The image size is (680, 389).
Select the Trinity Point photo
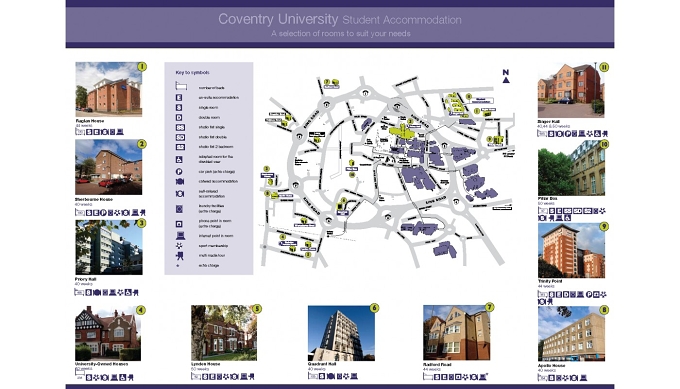click(x=571, y=251)
